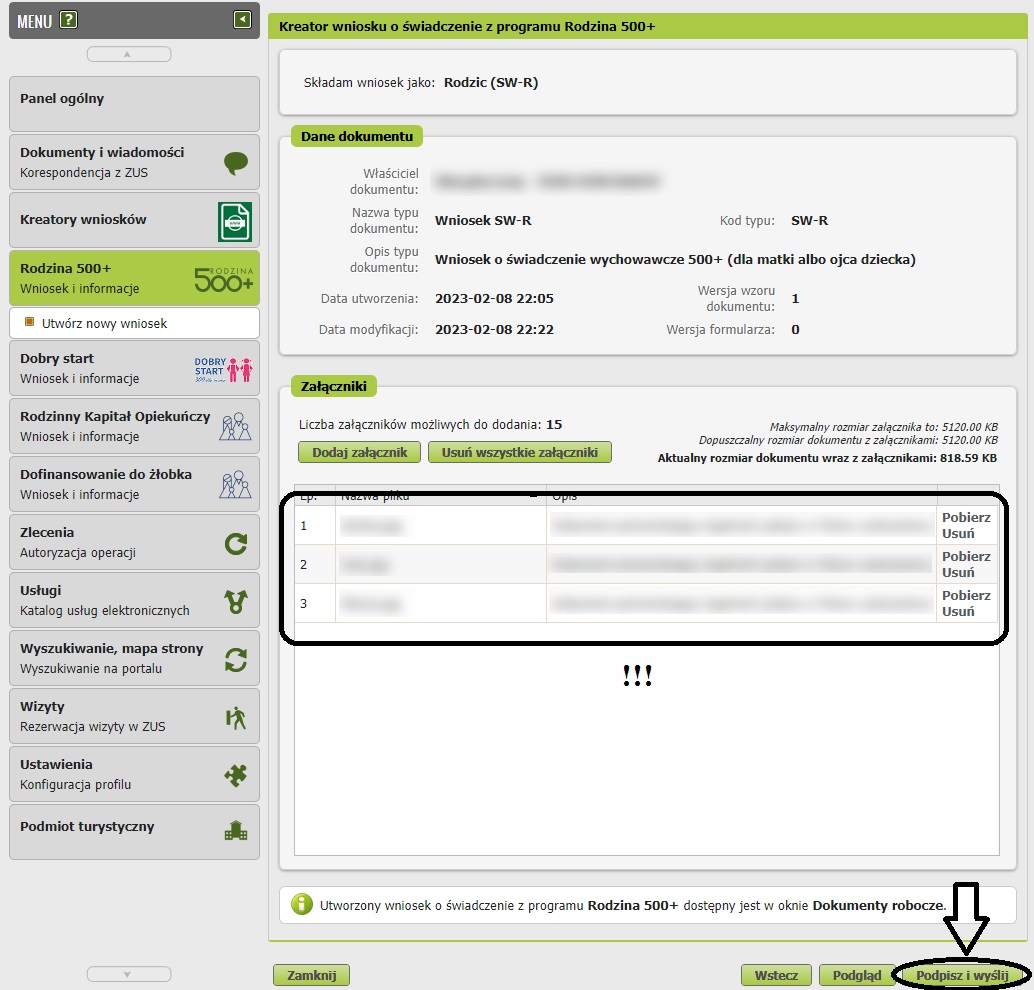This screenshot has height=990, width=1034.
Task: Click the Podpisz i wyślij button
Action: (x=962, y=975)
